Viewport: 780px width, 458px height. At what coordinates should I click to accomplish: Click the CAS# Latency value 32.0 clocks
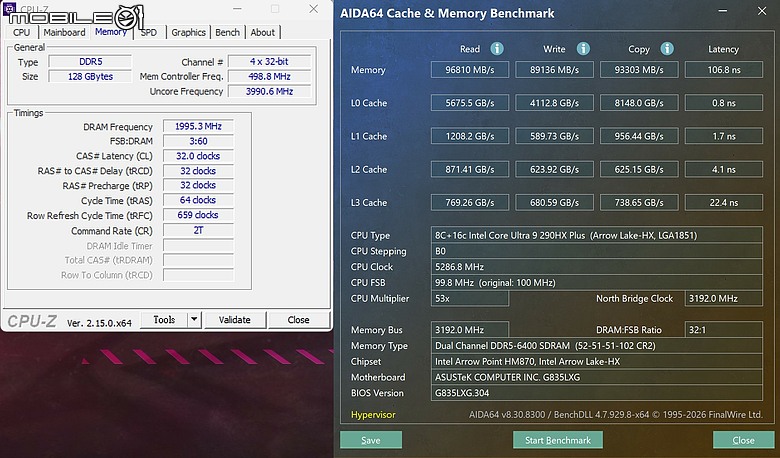(198, 156)
